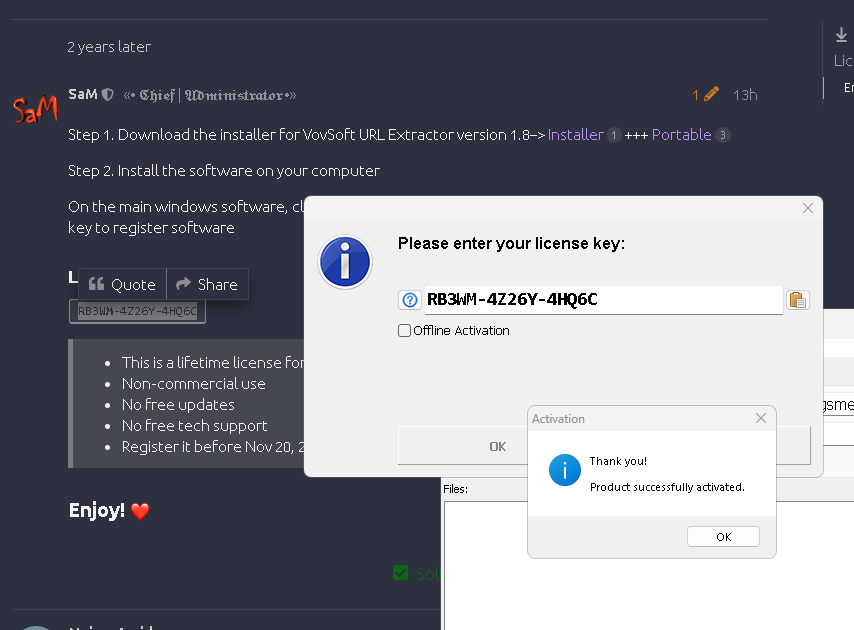Choose Share from the selection popup
The image size is (854, 630).
coord(207,284)
